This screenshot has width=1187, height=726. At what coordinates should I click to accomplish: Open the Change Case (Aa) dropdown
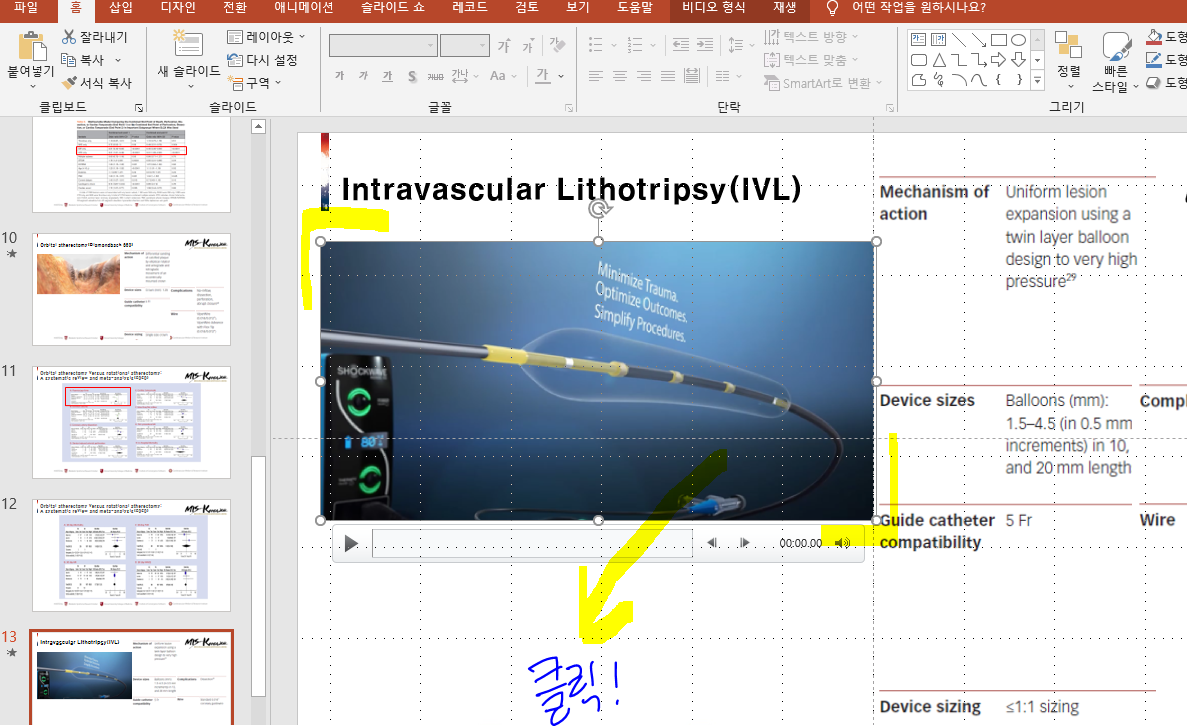503,76
